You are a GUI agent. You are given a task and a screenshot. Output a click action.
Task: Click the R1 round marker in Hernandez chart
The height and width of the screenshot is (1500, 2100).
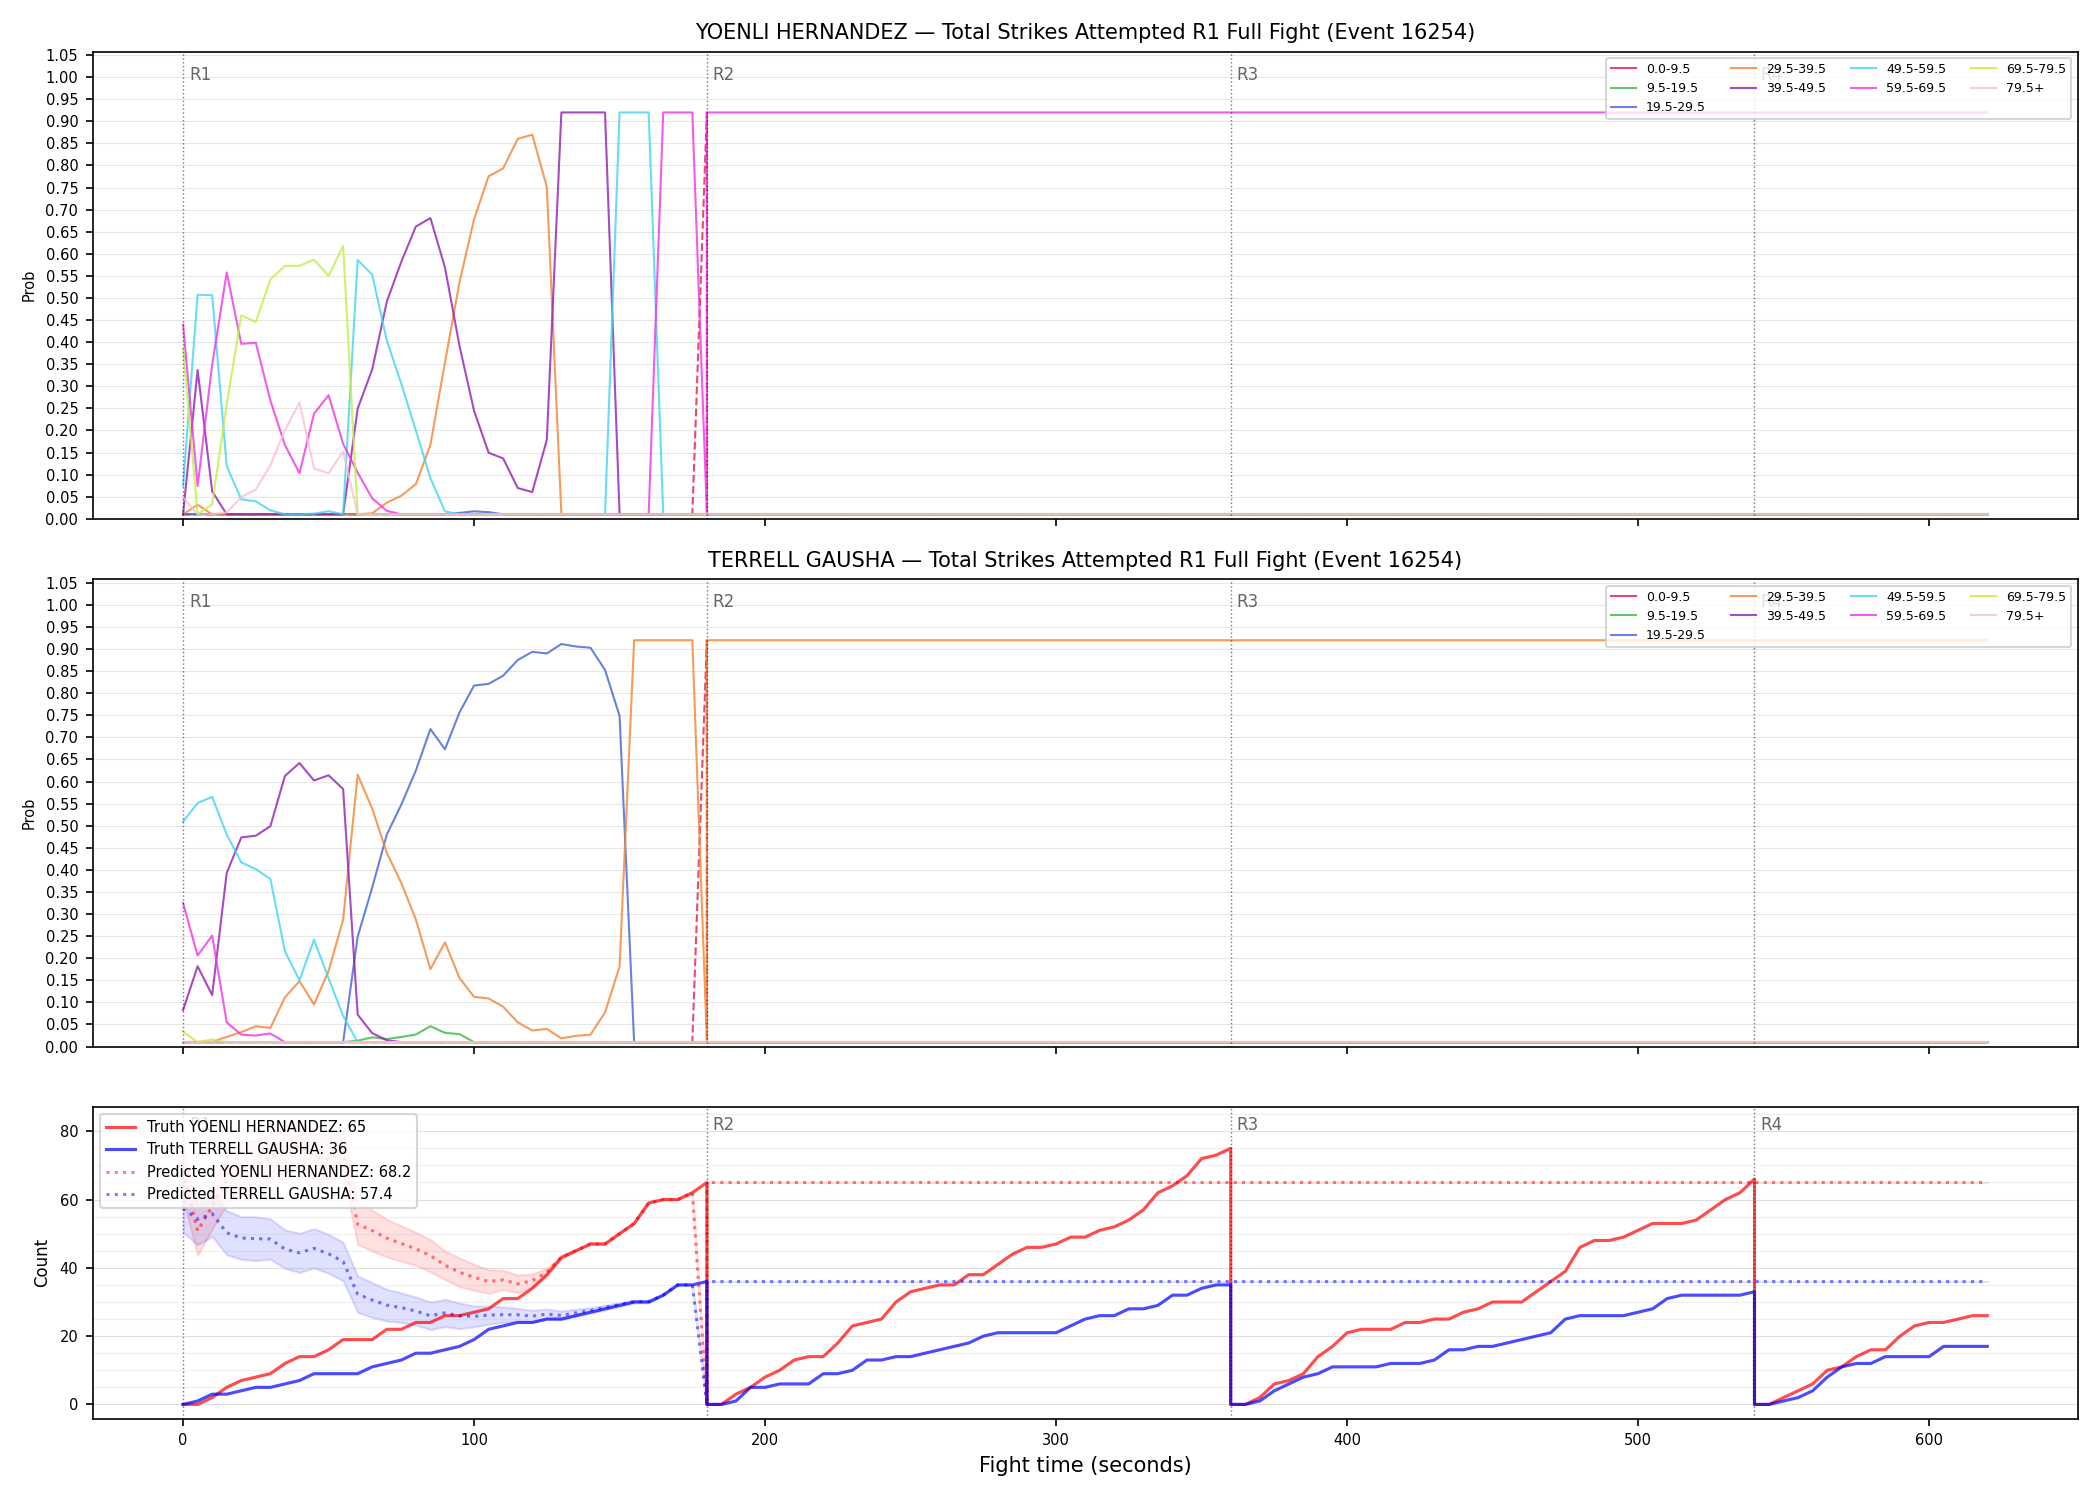pyautogui.click(x=200, y=74)
